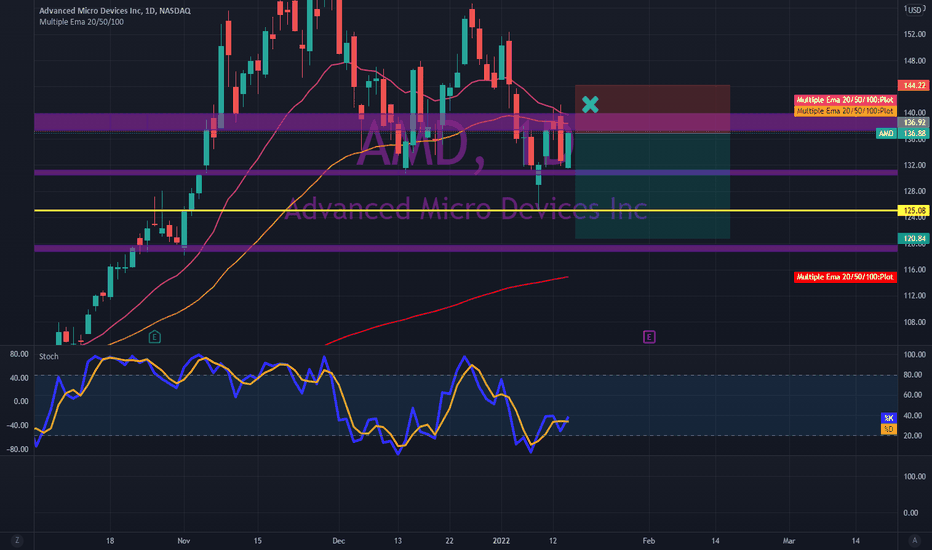Click the pink Multiple Ema Plot label
Screen dimensions: 932x550
tap(845, 100)
